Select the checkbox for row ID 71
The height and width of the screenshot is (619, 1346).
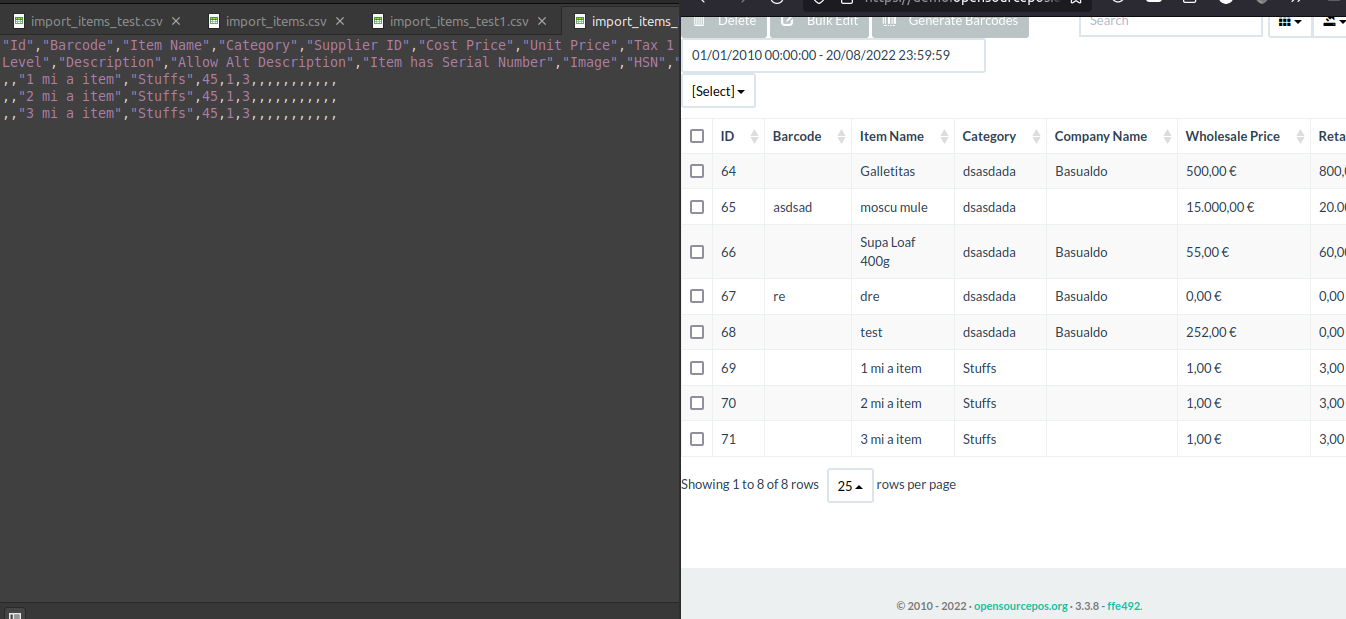pyautogui.click(x=697, y=439)
